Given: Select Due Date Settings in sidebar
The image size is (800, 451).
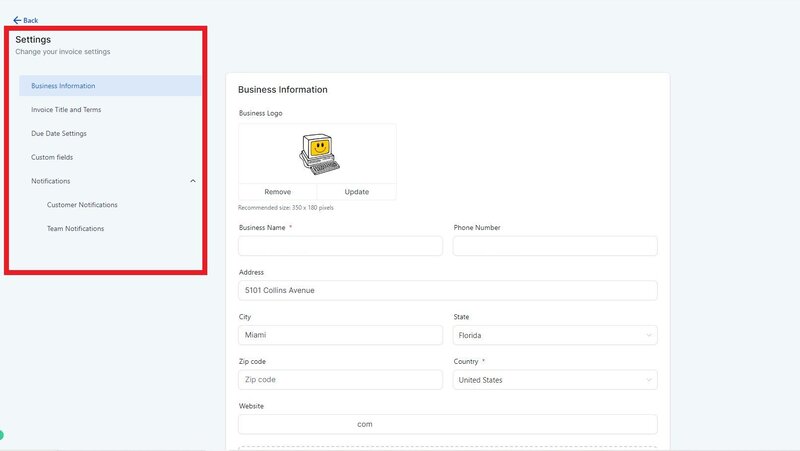Looking at the screenshot, I should pos(59,134).
